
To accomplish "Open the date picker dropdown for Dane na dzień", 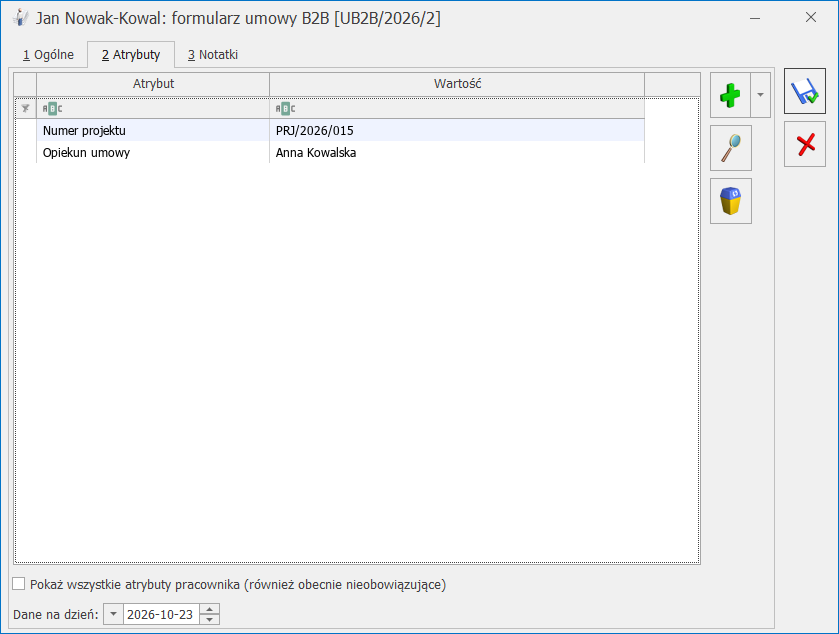I will (113, 614).
